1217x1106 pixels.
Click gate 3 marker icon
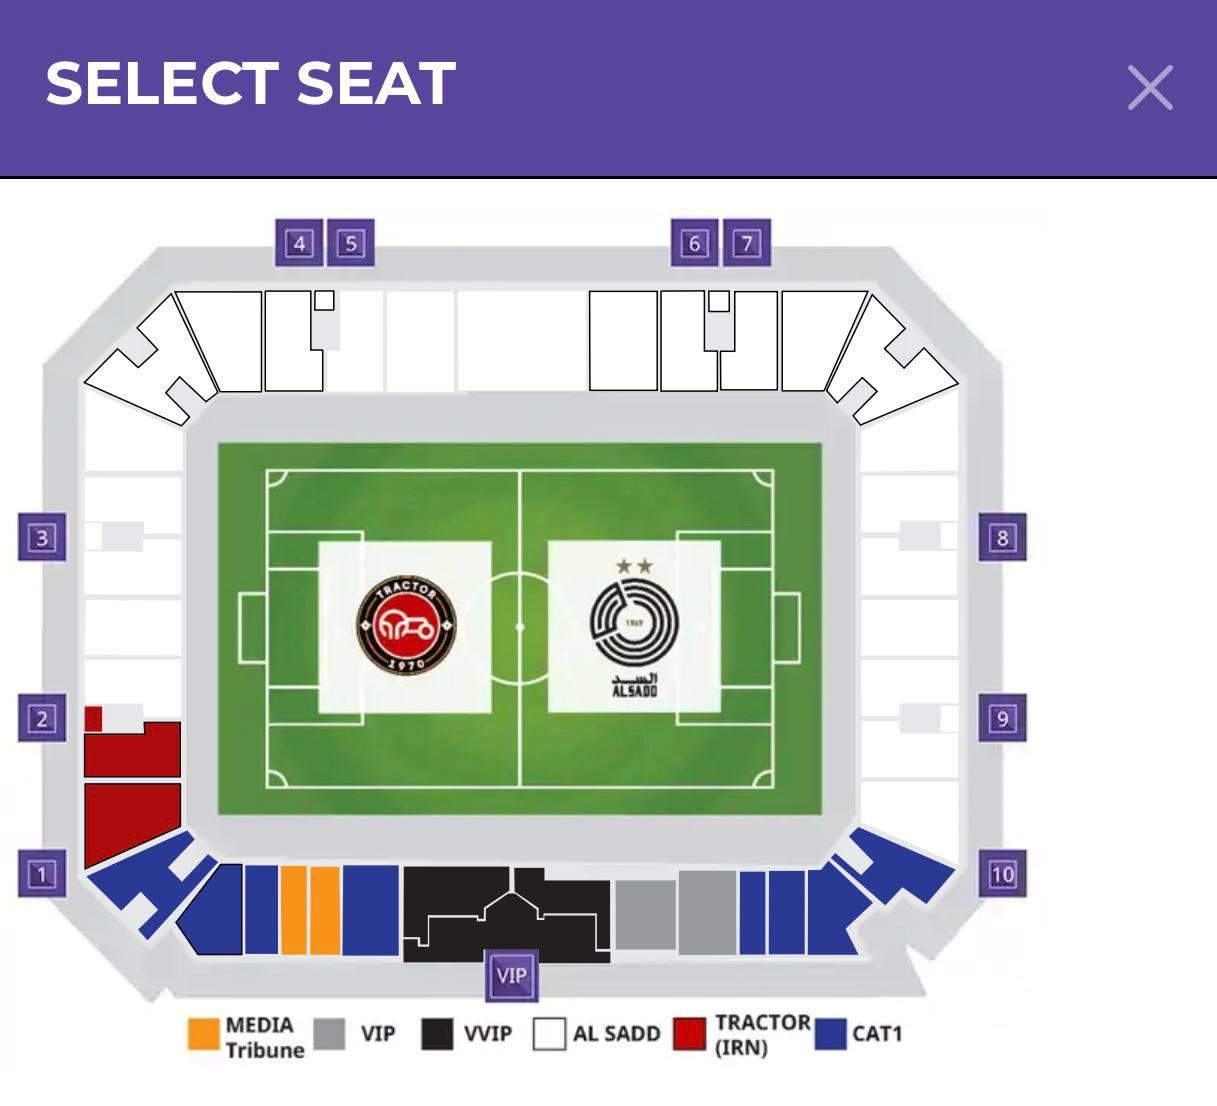(x=42, y=537)
